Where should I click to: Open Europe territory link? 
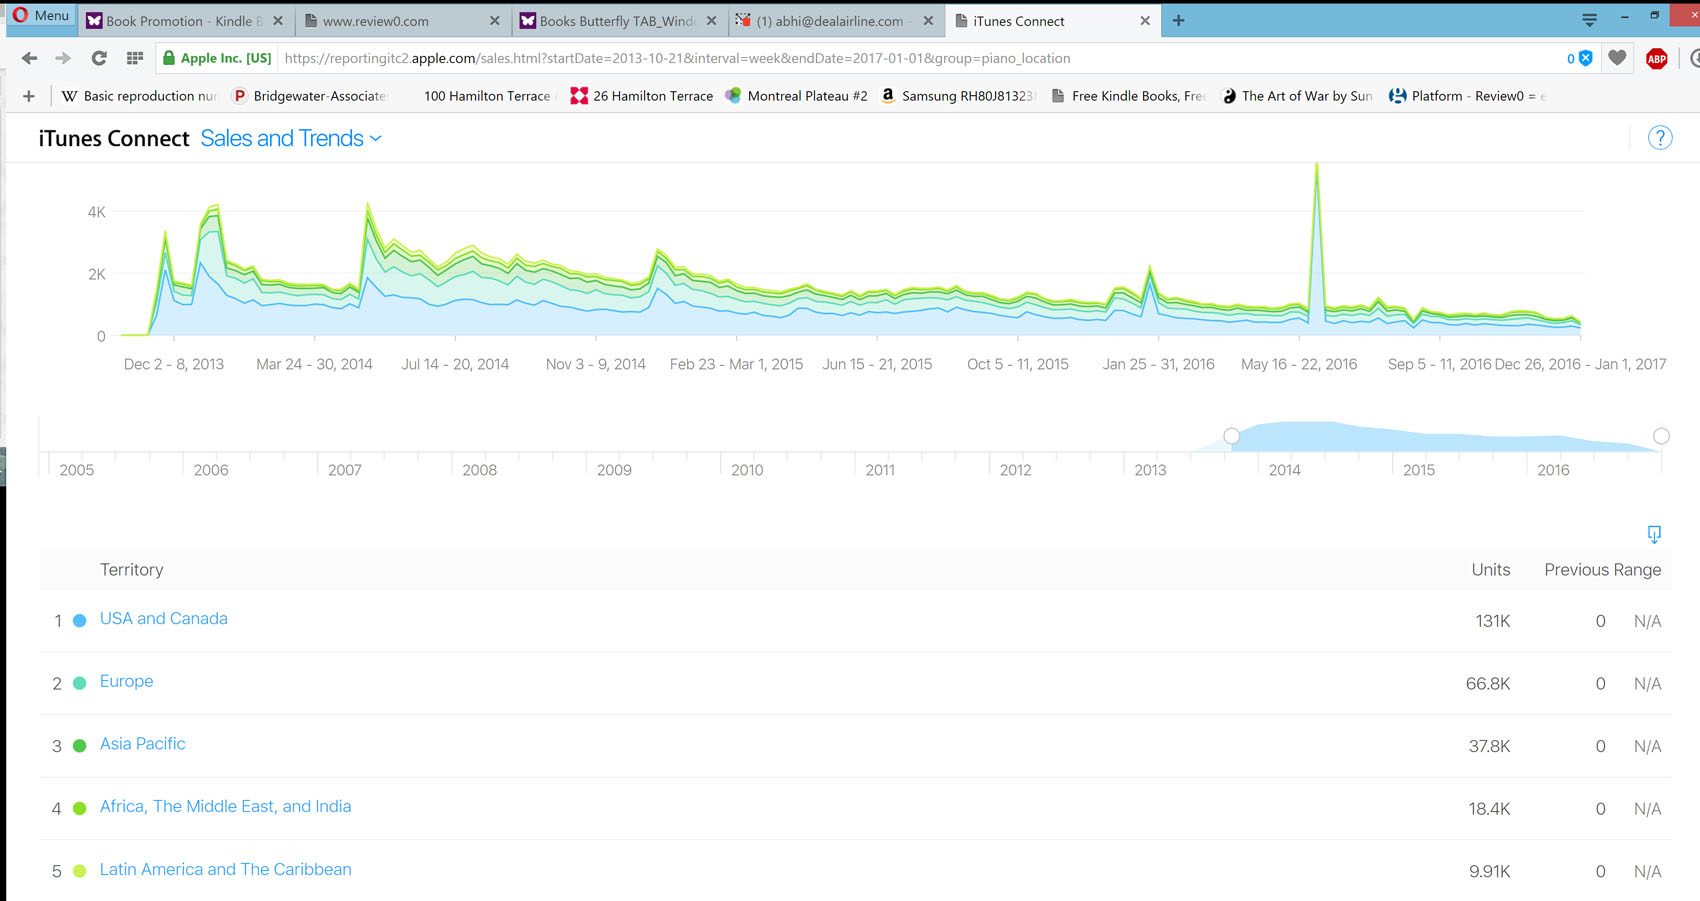click(x=126, y=681)
